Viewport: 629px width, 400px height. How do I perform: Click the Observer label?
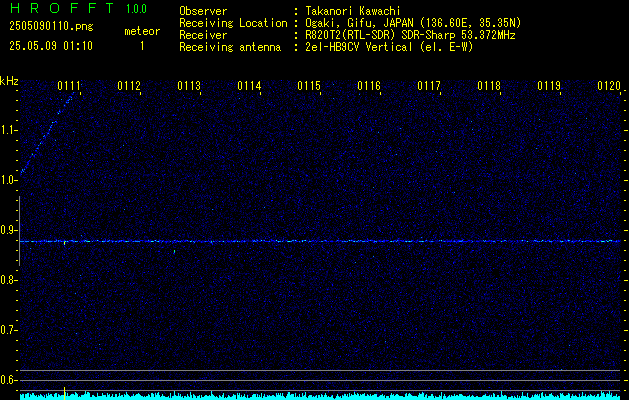click(x=203, y=11)
